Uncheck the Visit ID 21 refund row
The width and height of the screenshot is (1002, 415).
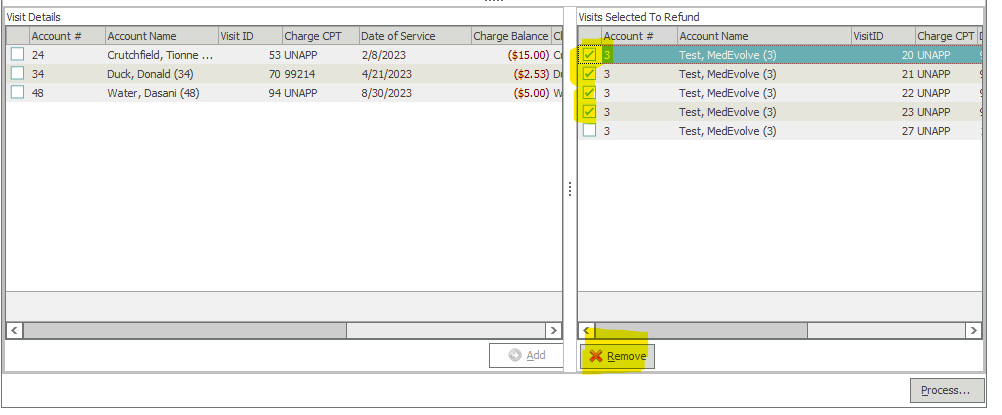click(590, 74)
